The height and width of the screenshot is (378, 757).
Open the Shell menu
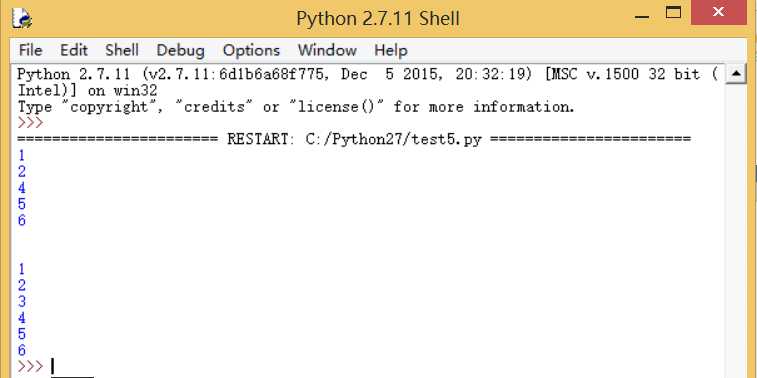(x=122, y=50)
